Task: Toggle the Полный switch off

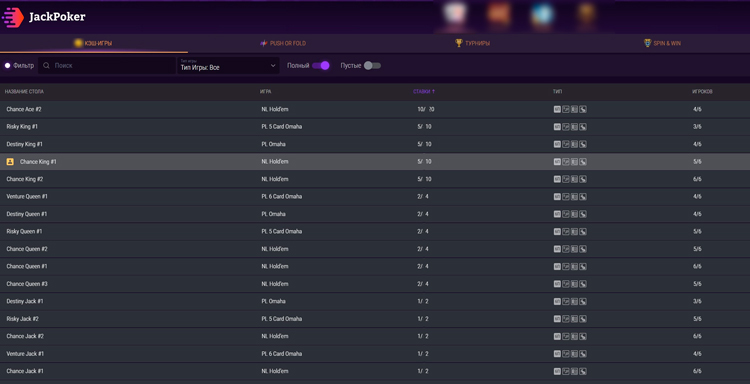Action: pyautogui.click(x=321, y=66)
